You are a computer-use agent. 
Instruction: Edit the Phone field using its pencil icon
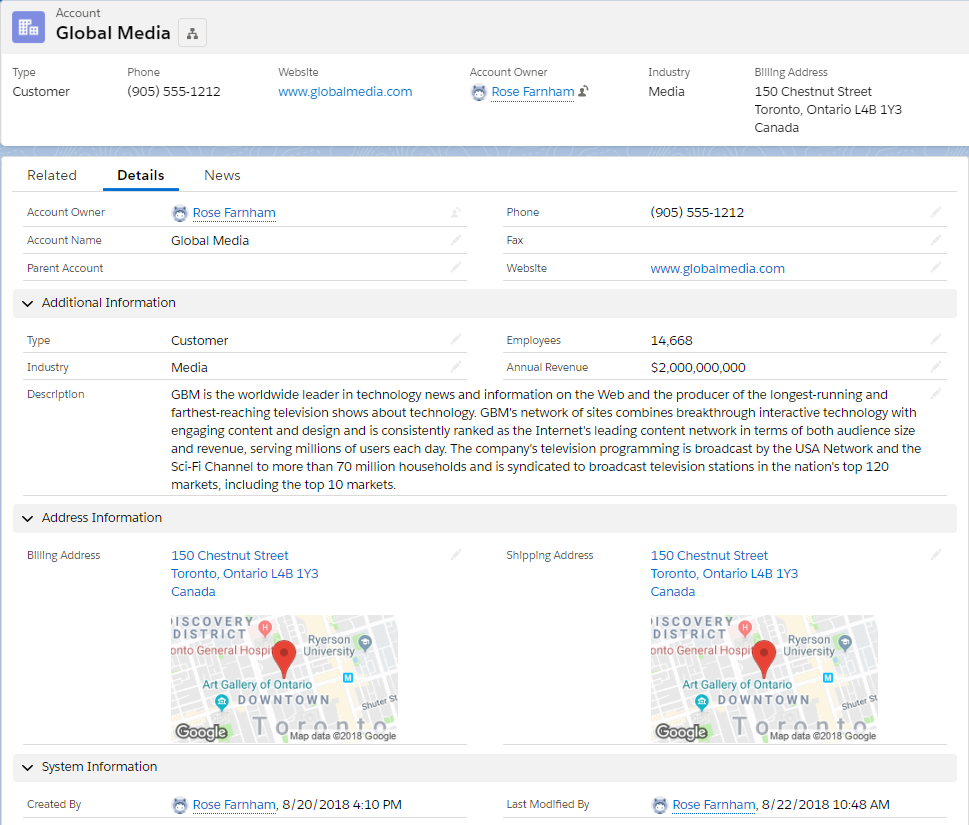tap(936, 213)
